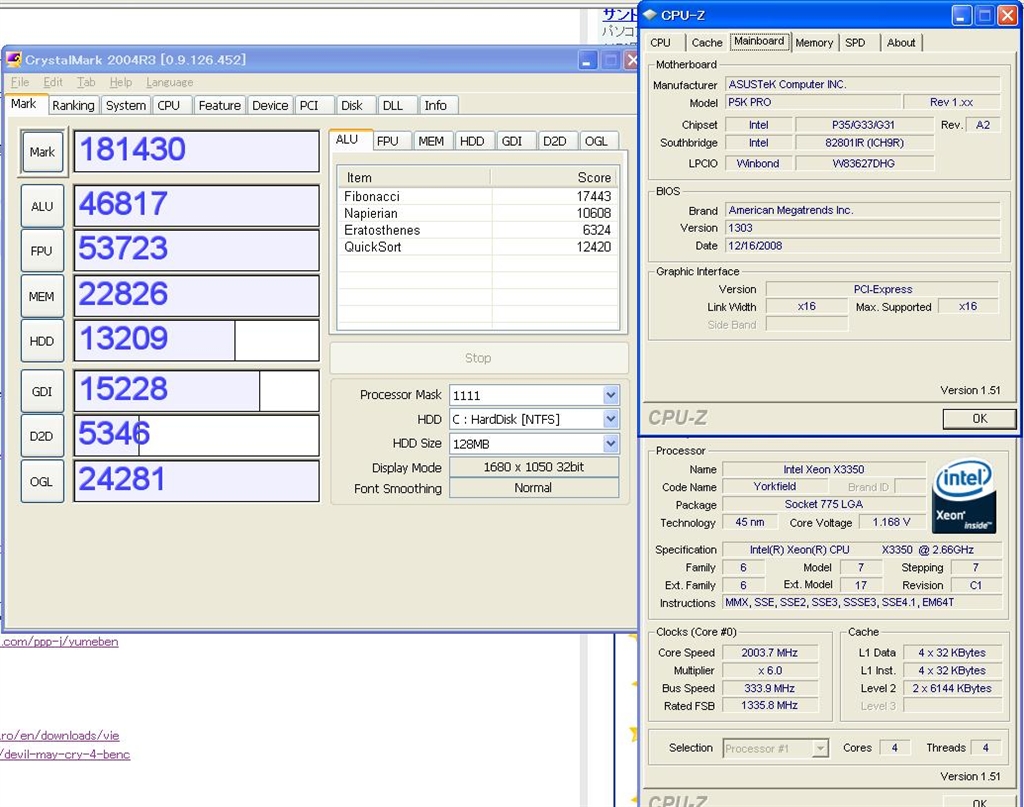Click the CPU-Z title bar icon

[x=651, y=15]
